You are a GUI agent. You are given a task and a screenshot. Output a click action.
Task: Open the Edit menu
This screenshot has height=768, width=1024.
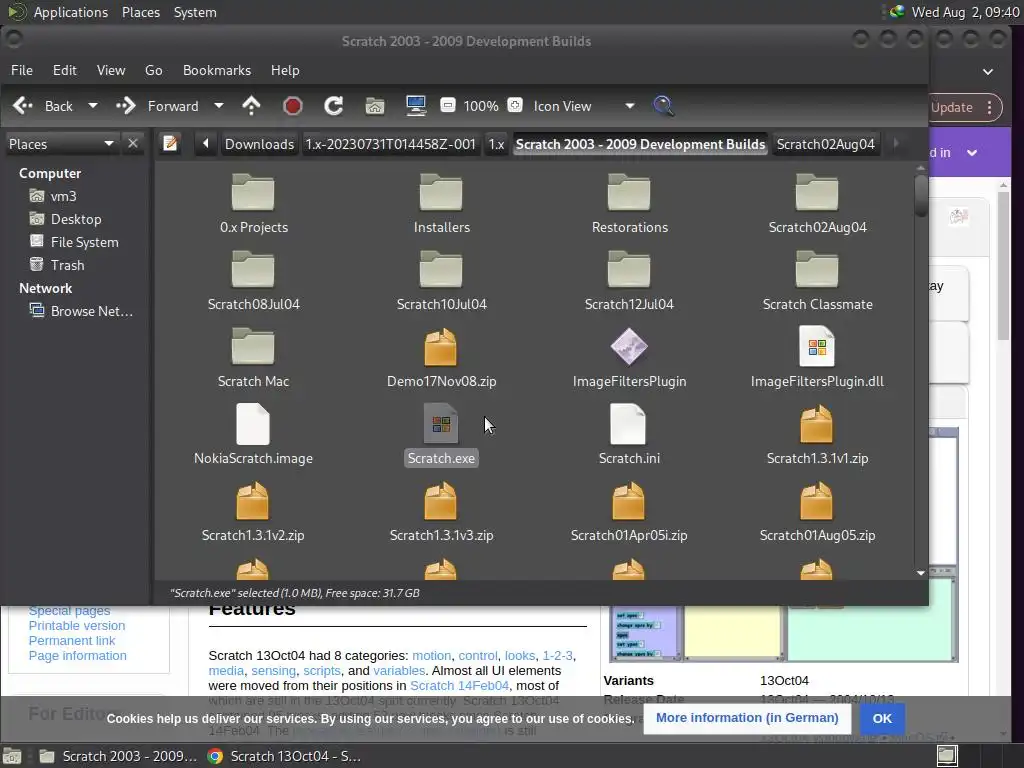pyautogui.click(x=65, y=70)
